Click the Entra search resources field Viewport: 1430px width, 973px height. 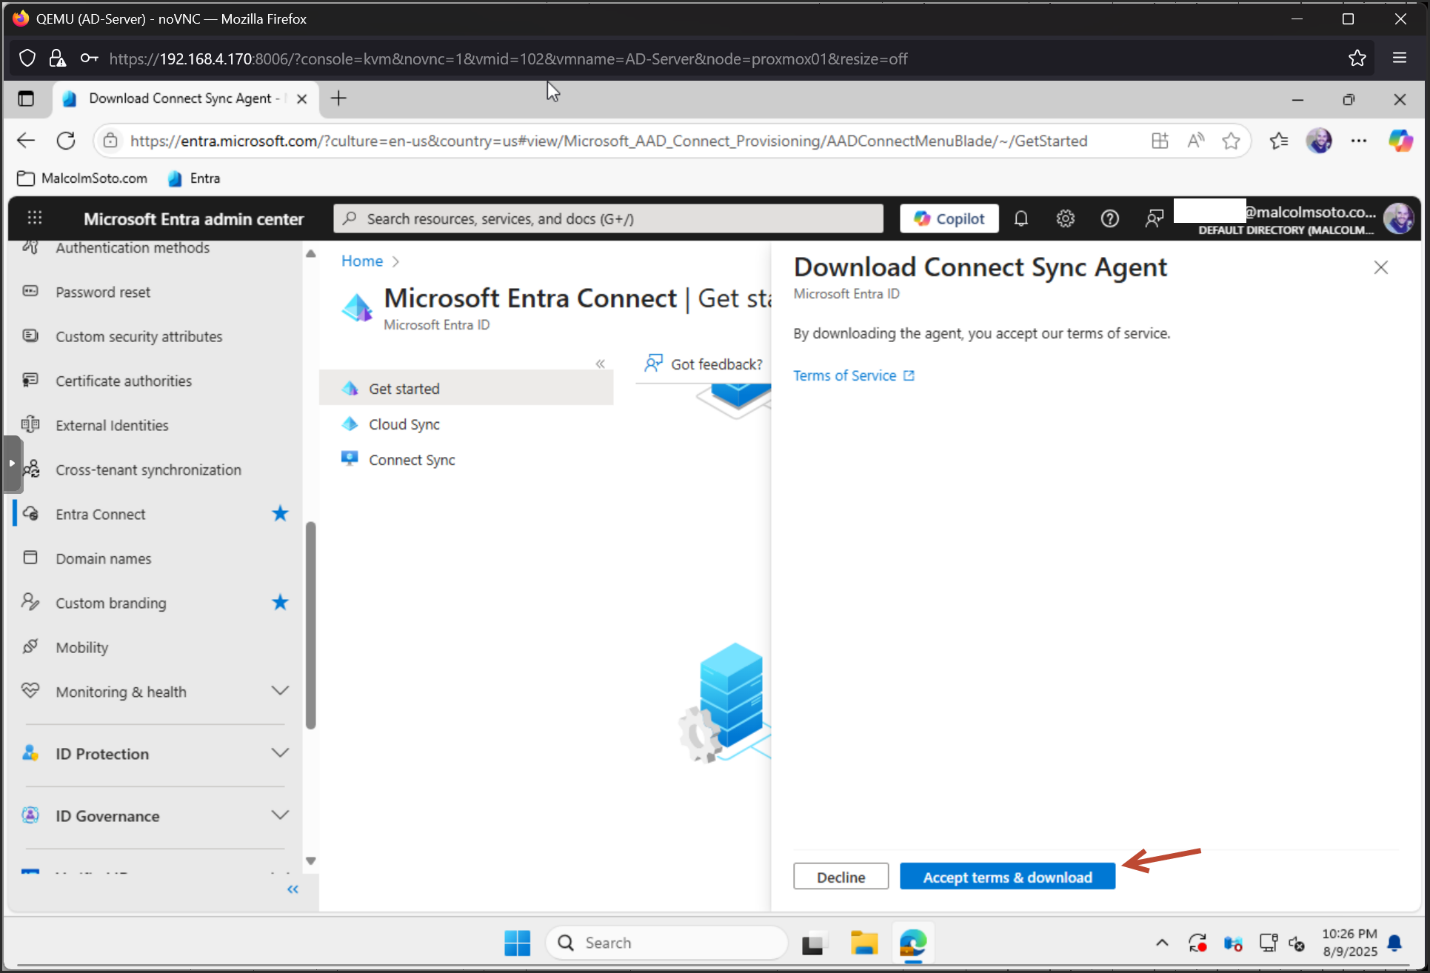(x=608, y=219)
